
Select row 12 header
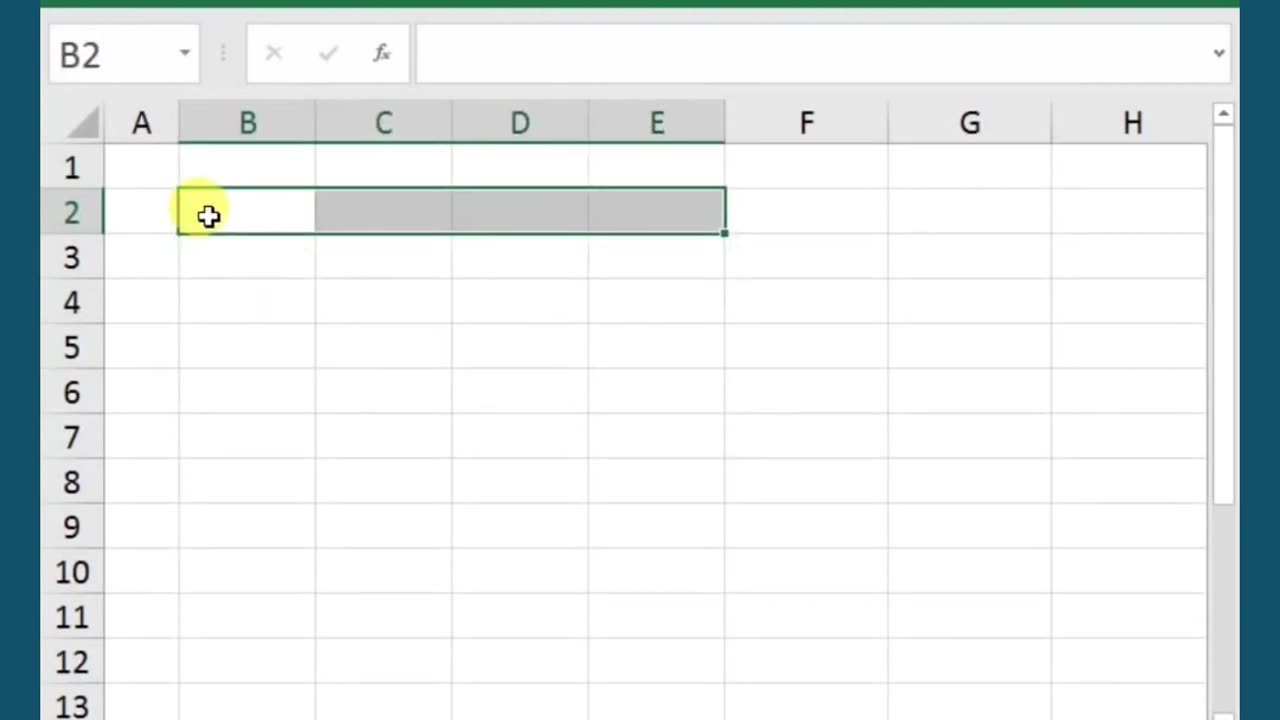[72, 662]
